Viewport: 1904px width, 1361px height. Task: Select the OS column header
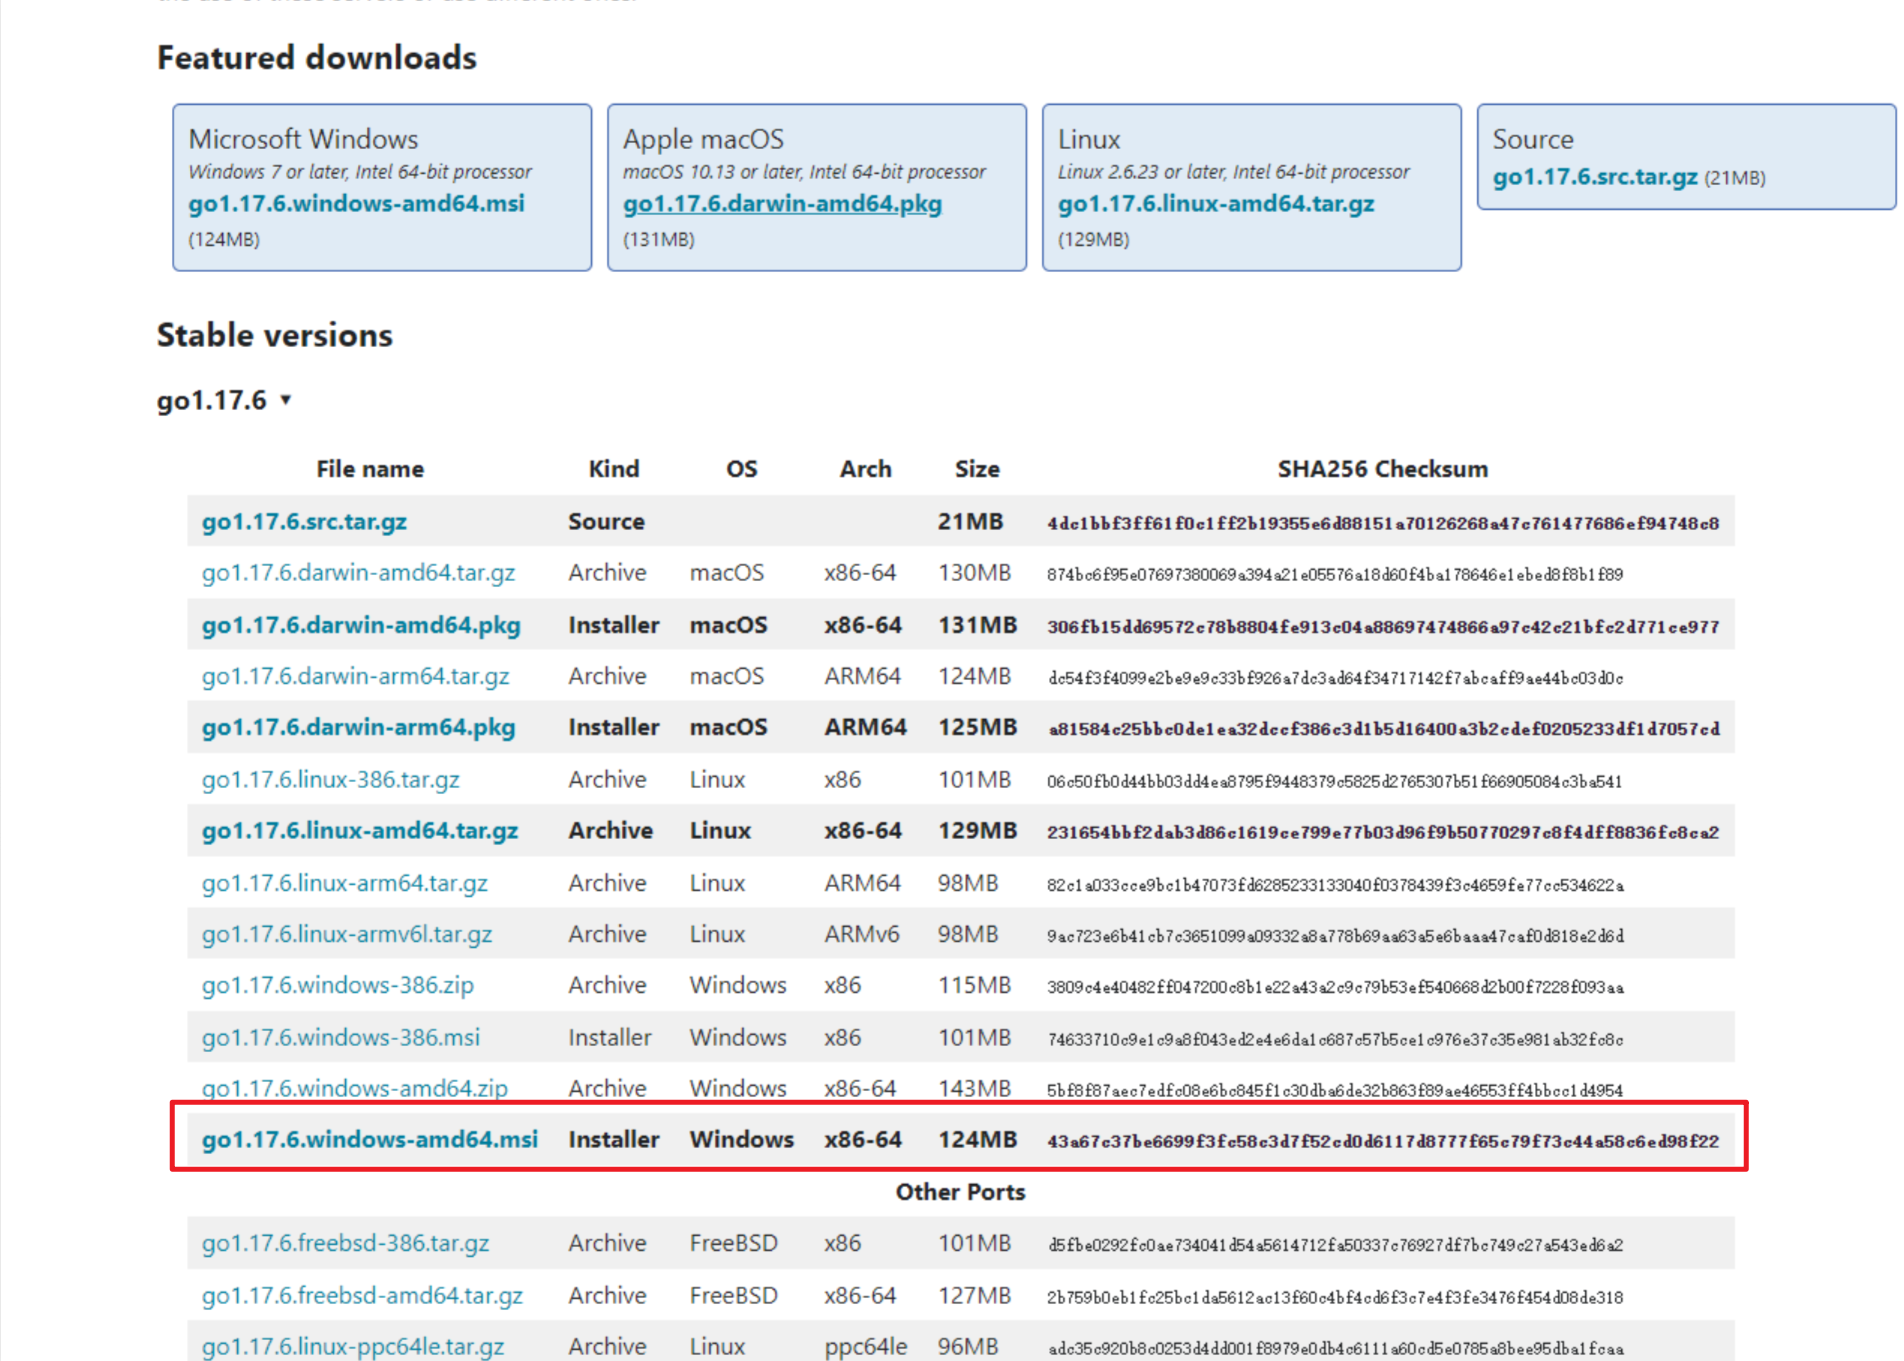742,469
